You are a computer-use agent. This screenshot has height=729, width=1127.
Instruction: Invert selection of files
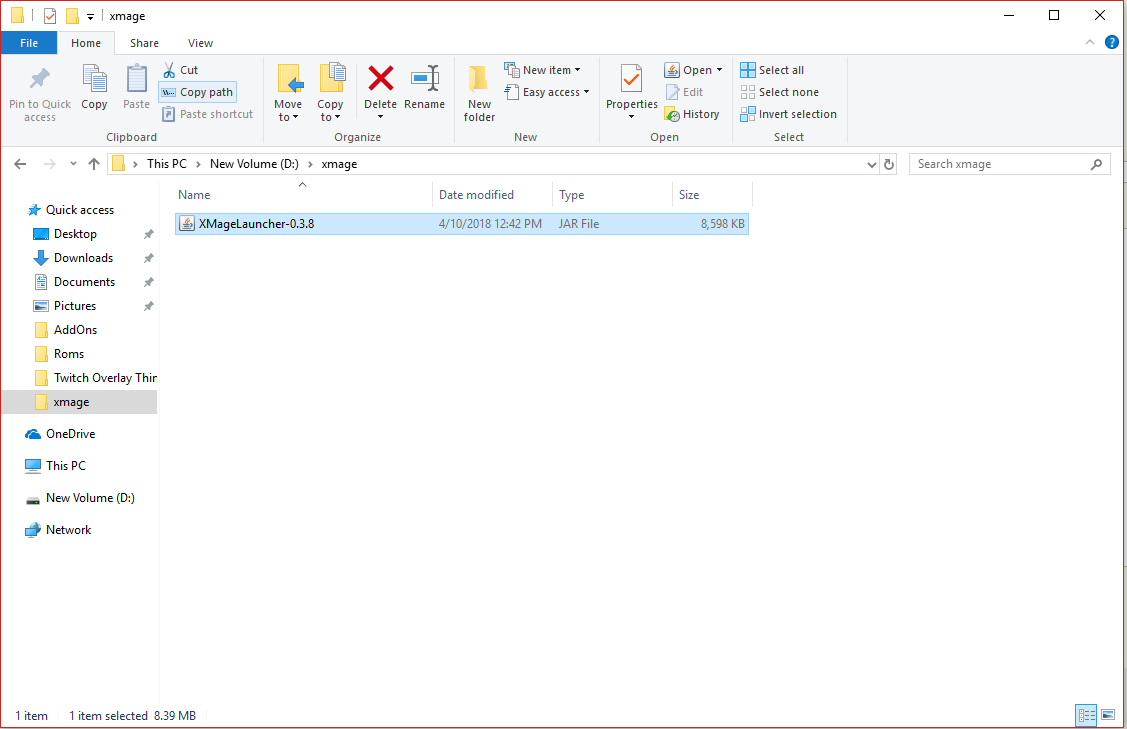[788, 114]
